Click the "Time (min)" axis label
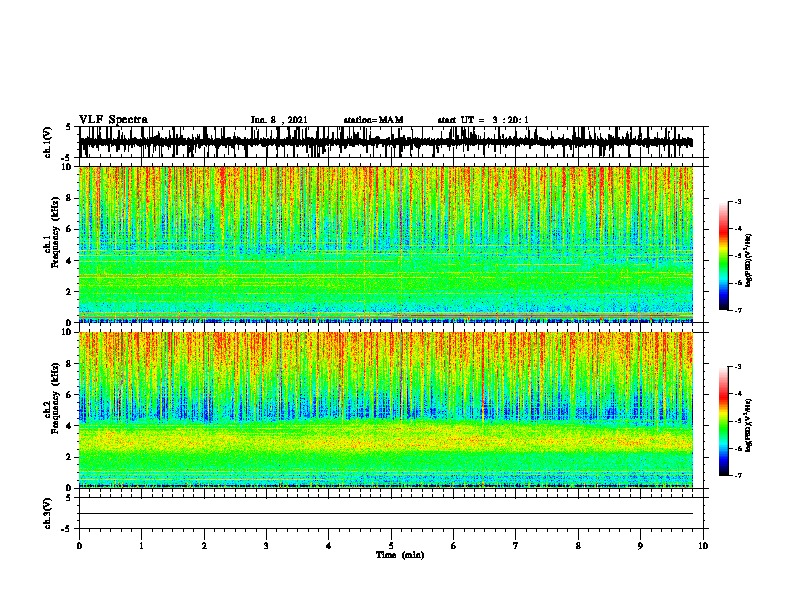The width and height of the screenshot is (792, 612). (x=400, y=555)
